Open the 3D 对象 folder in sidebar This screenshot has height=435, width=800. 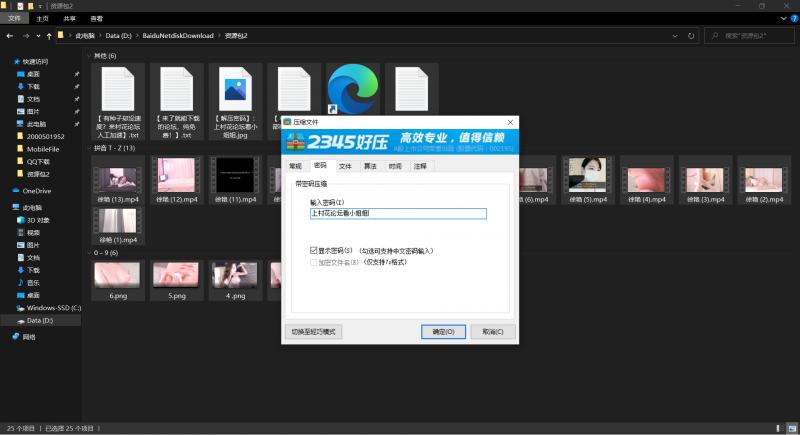click(38, 219)
